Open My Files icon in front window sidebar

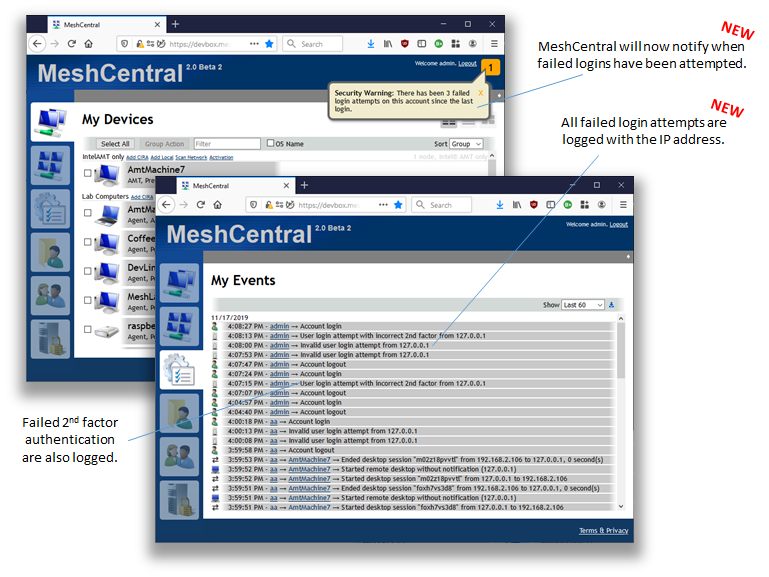(179, 413)
